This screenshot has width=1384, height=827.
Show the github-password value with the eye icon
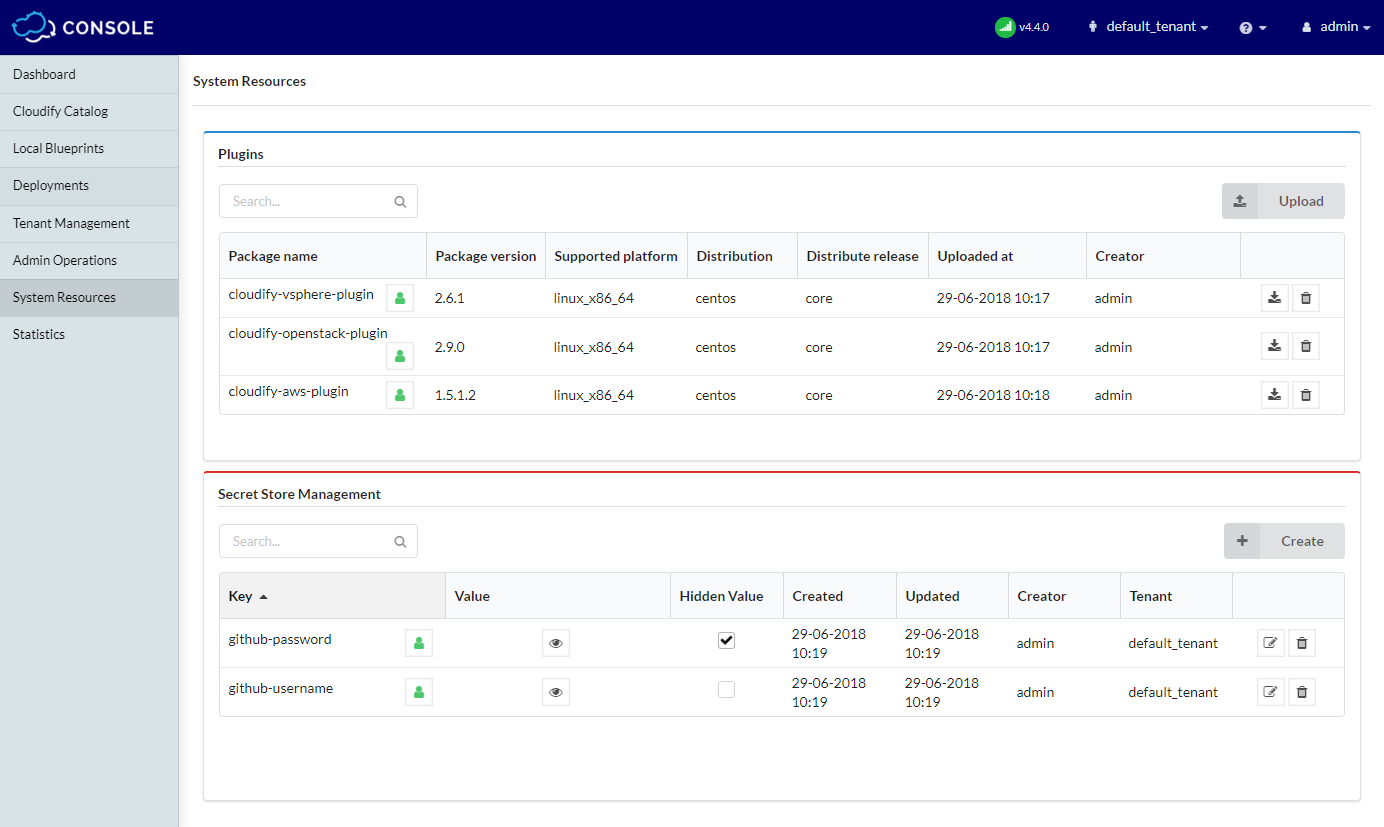[x=556, y=643]
